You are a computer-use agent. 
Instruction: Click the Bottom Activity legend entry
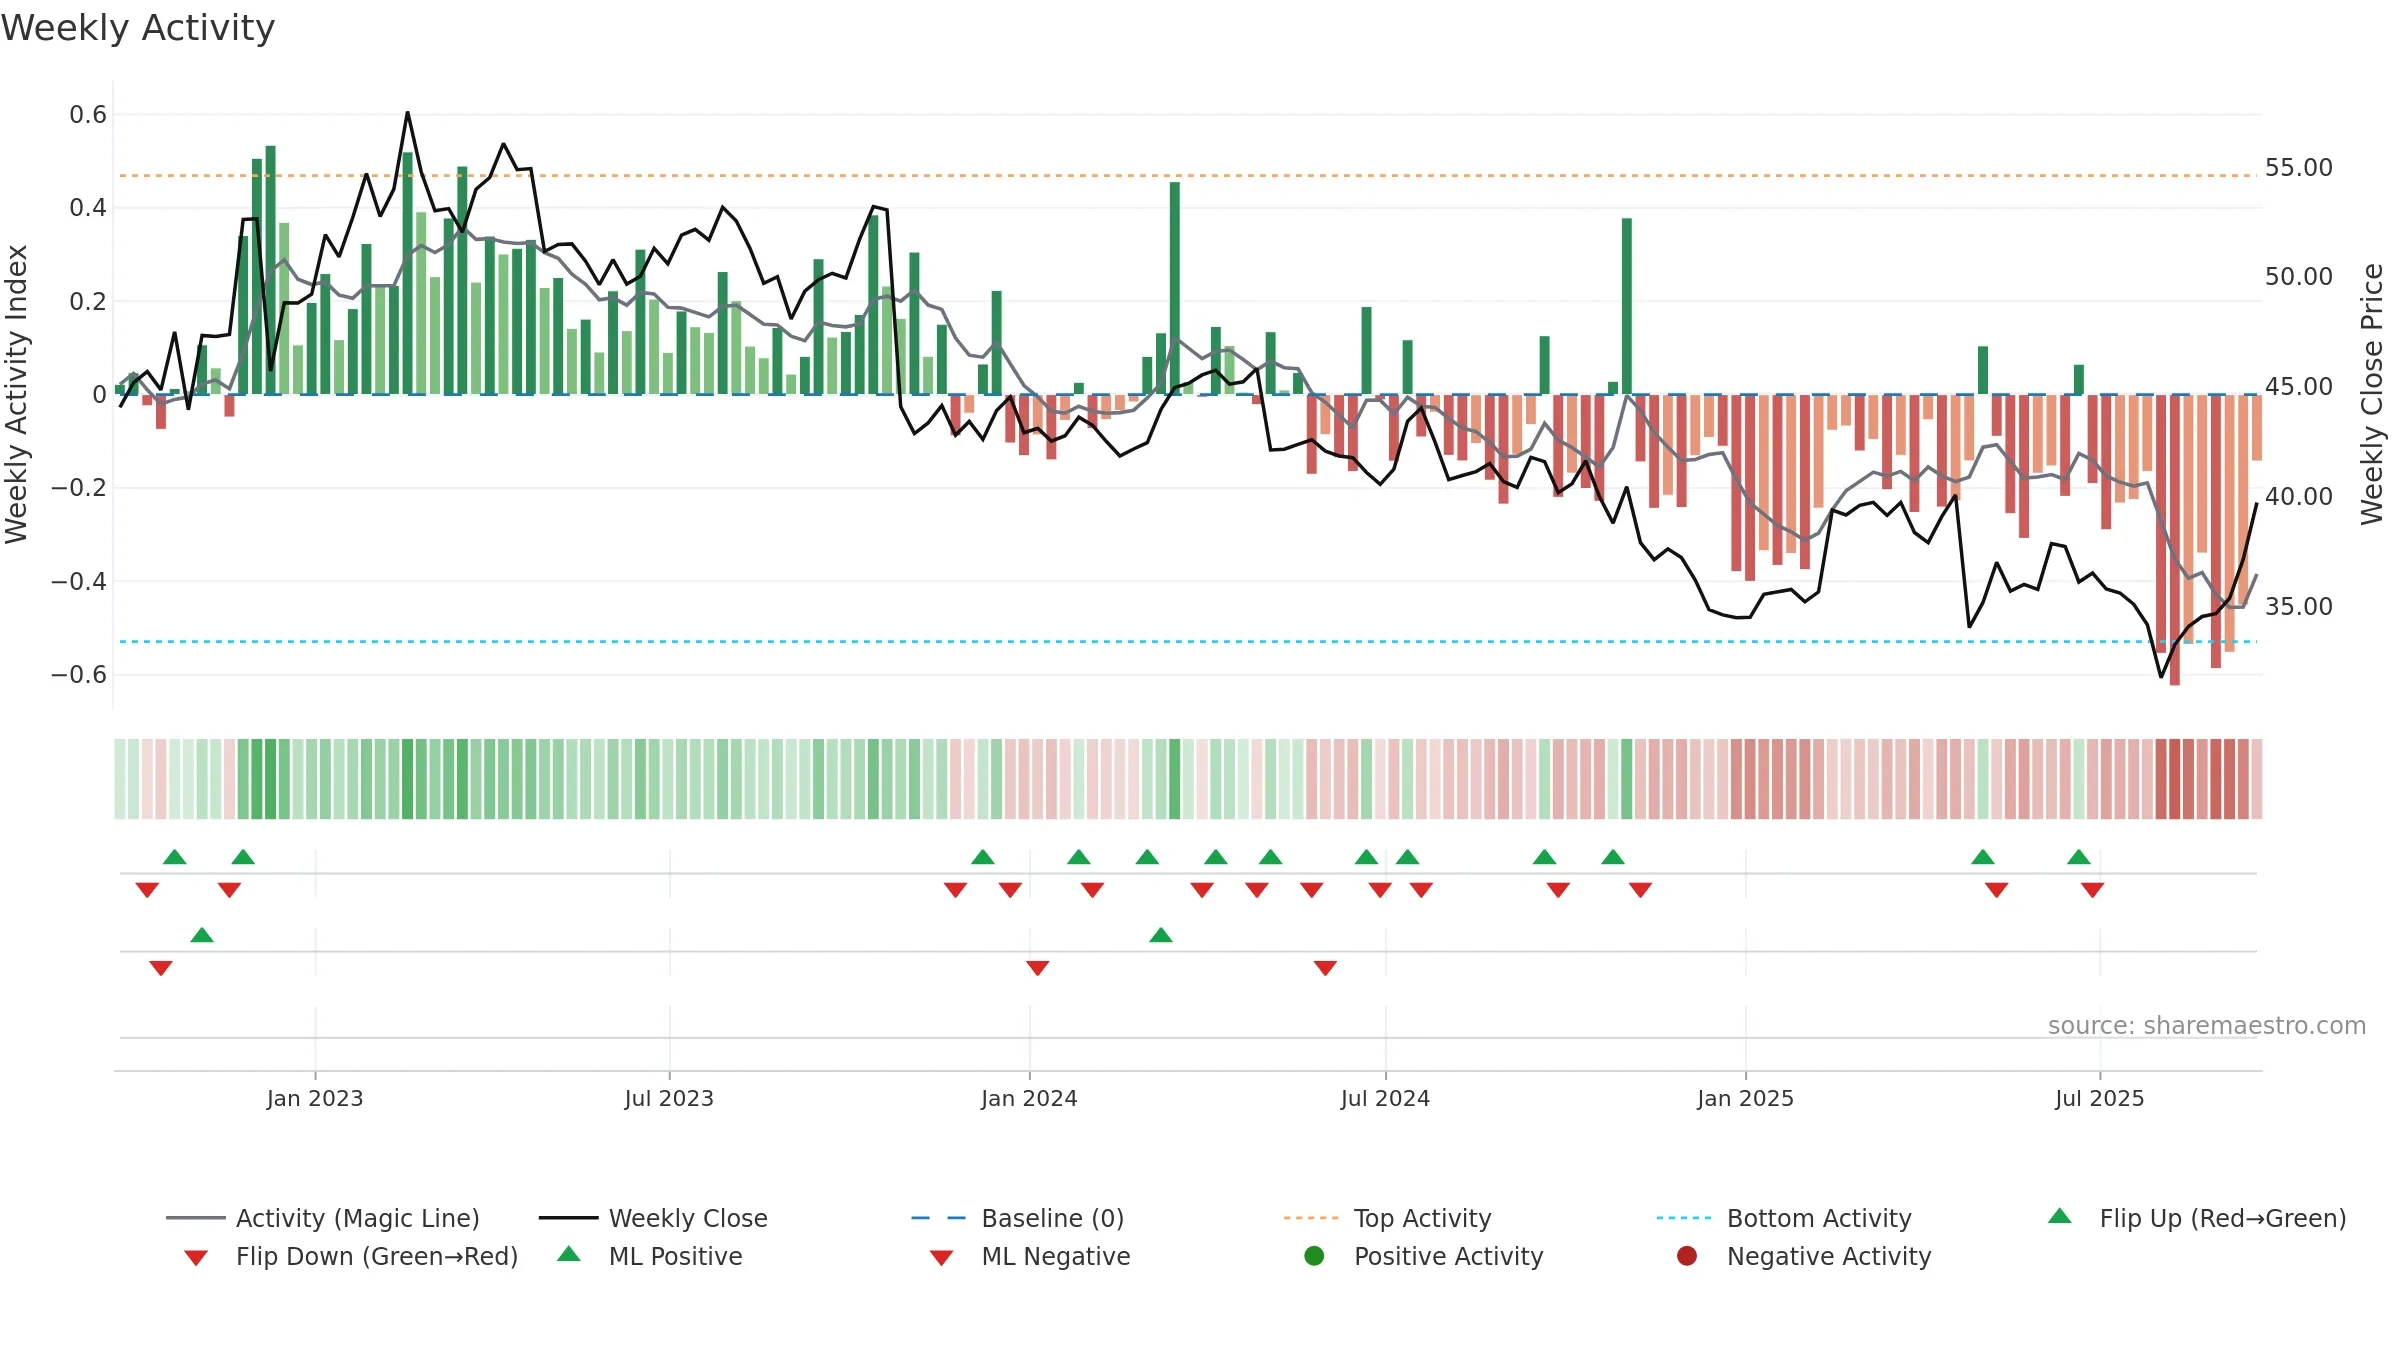click(x=1784, y=1218)
